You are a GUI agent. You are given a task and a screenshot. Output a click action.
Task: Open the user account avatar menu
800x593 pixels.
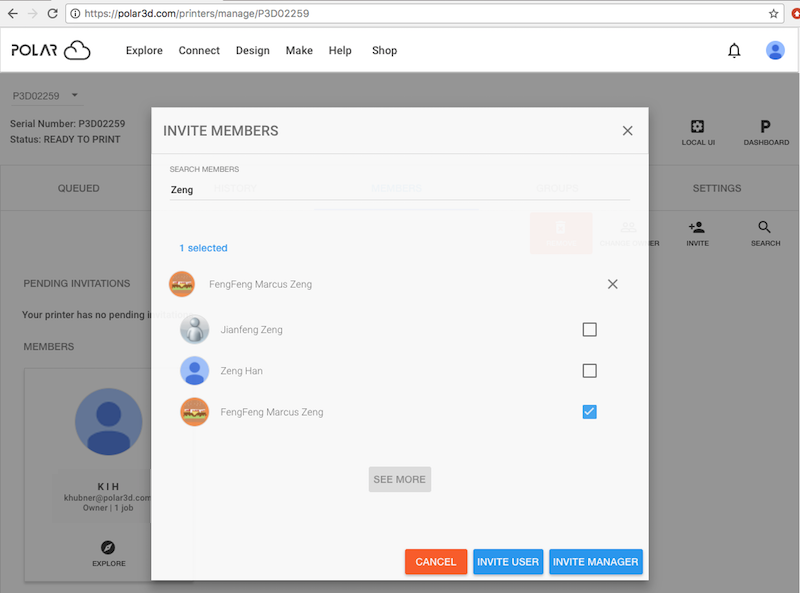(x=774, y=51)
